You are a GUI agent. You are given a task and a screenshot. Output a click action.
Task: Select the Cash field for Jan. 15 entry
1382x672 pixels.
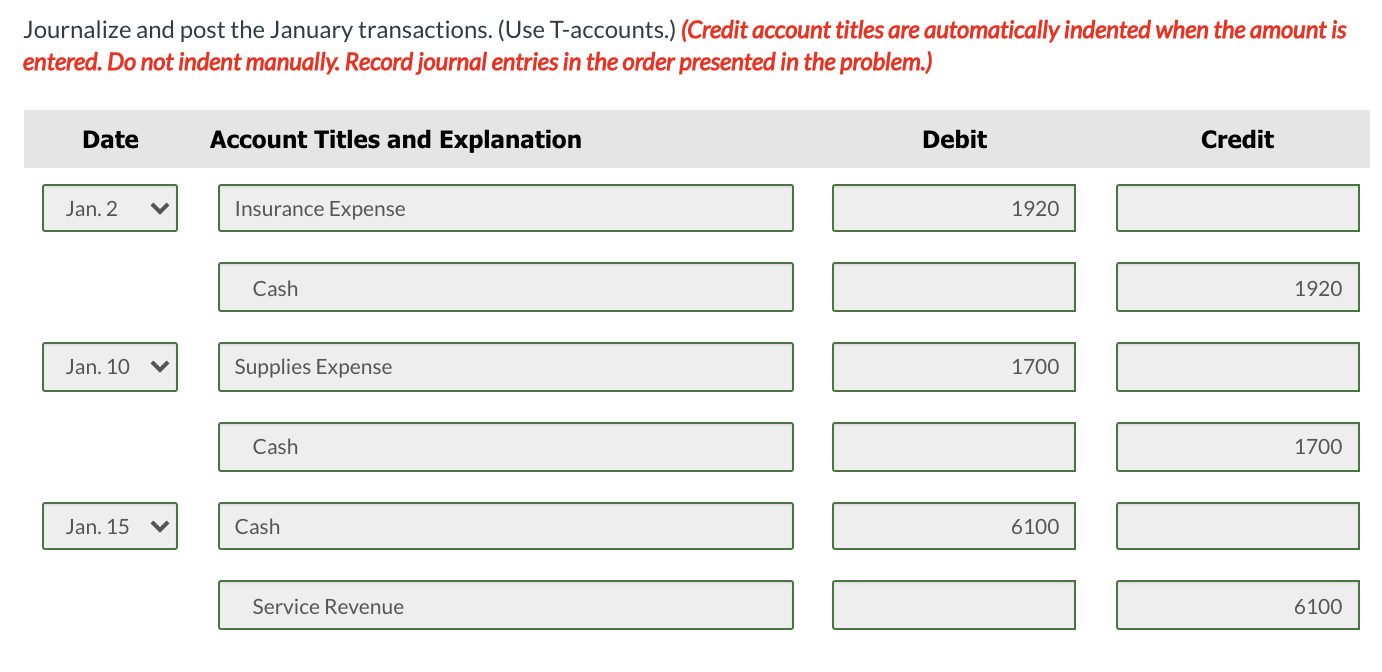(x=505, y=526)
